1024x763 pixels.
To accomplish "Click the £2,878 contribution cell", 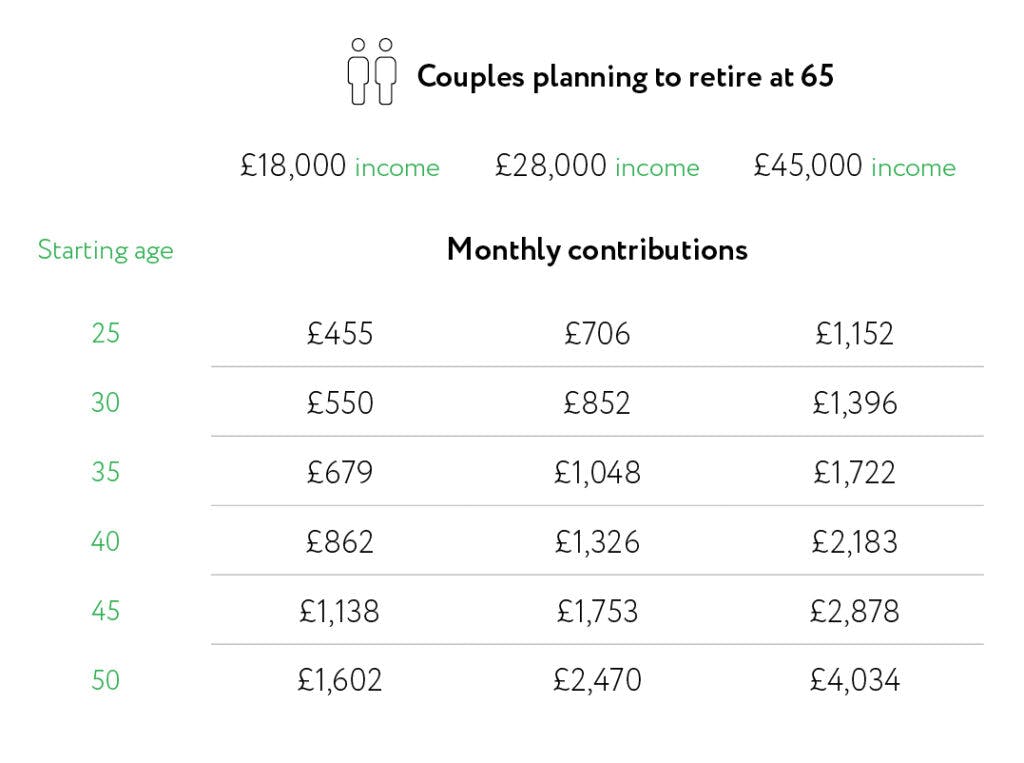I will click(854, 611).
